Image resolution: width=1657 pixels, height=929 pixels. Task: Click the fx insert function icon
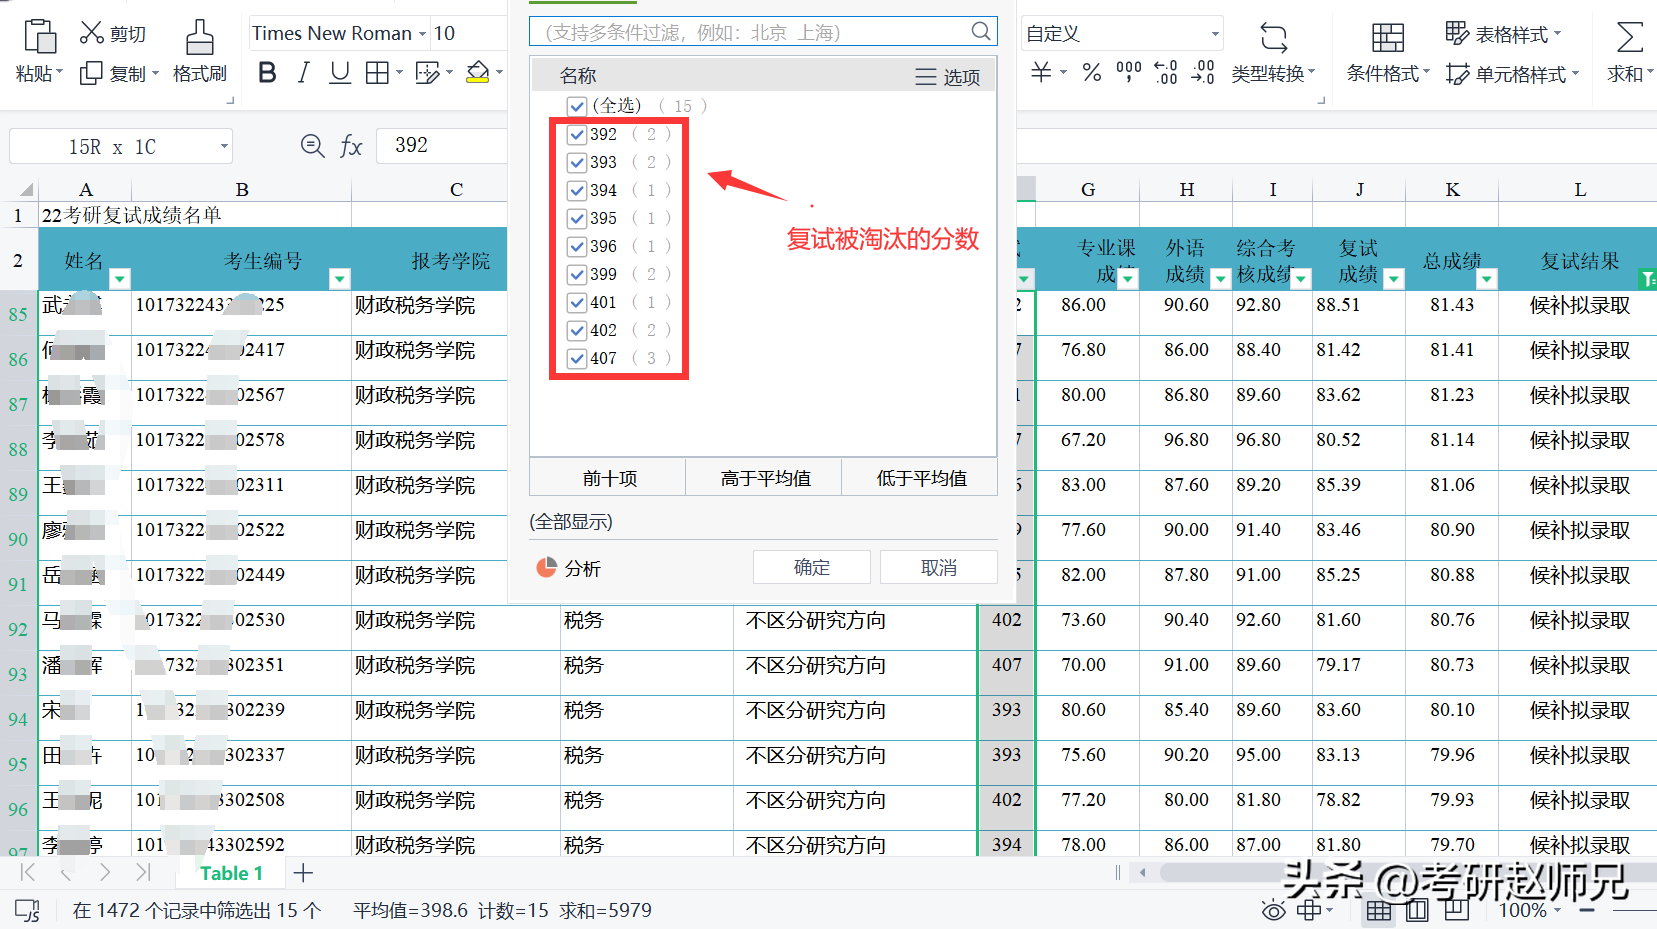pos(351,147)
